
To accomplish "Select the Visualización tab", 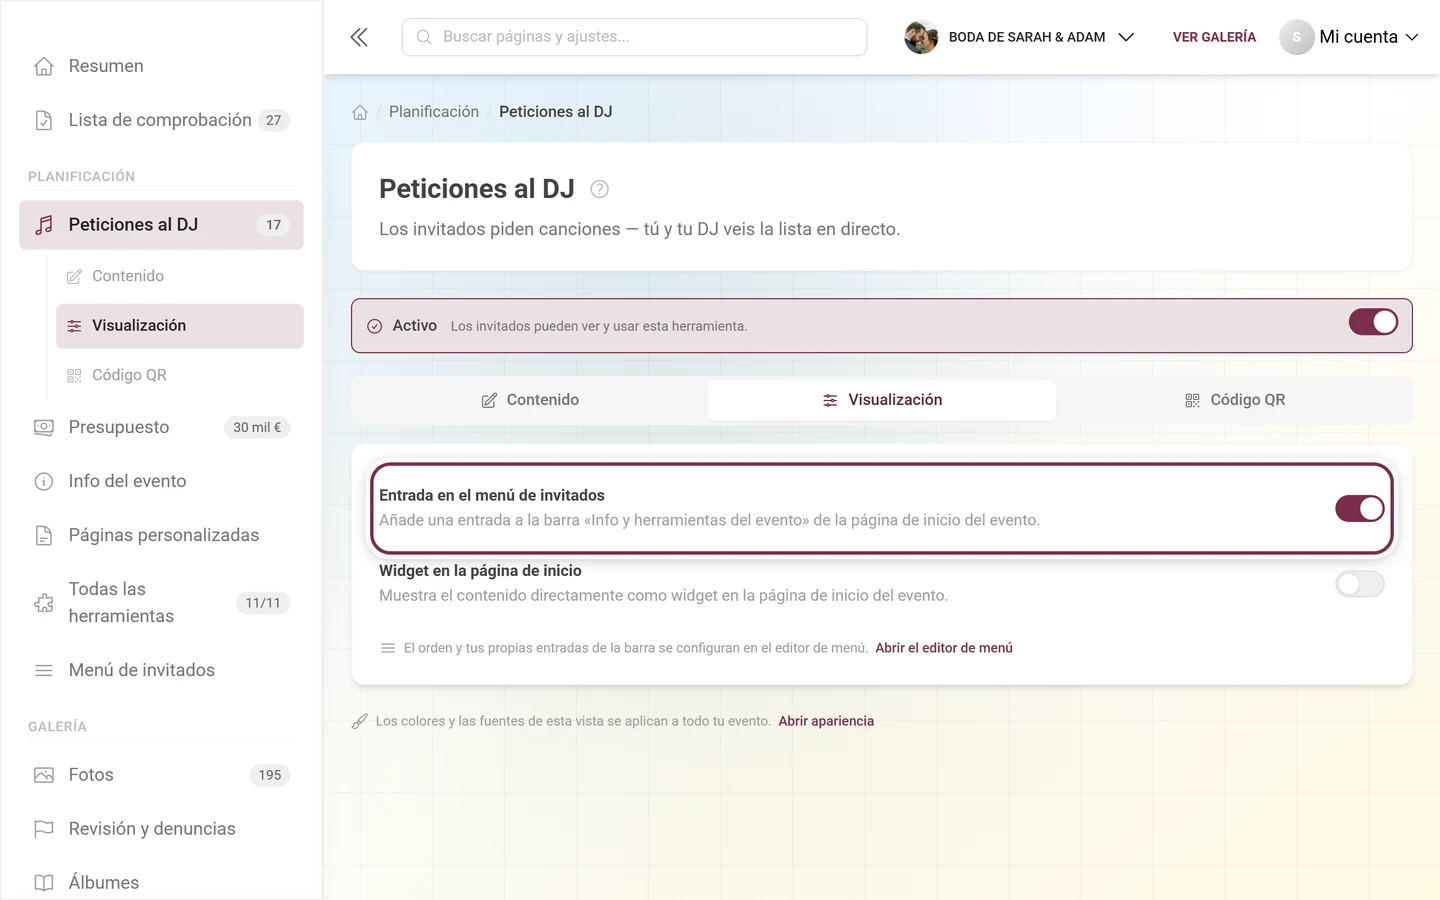I will [x=882, y=400].
